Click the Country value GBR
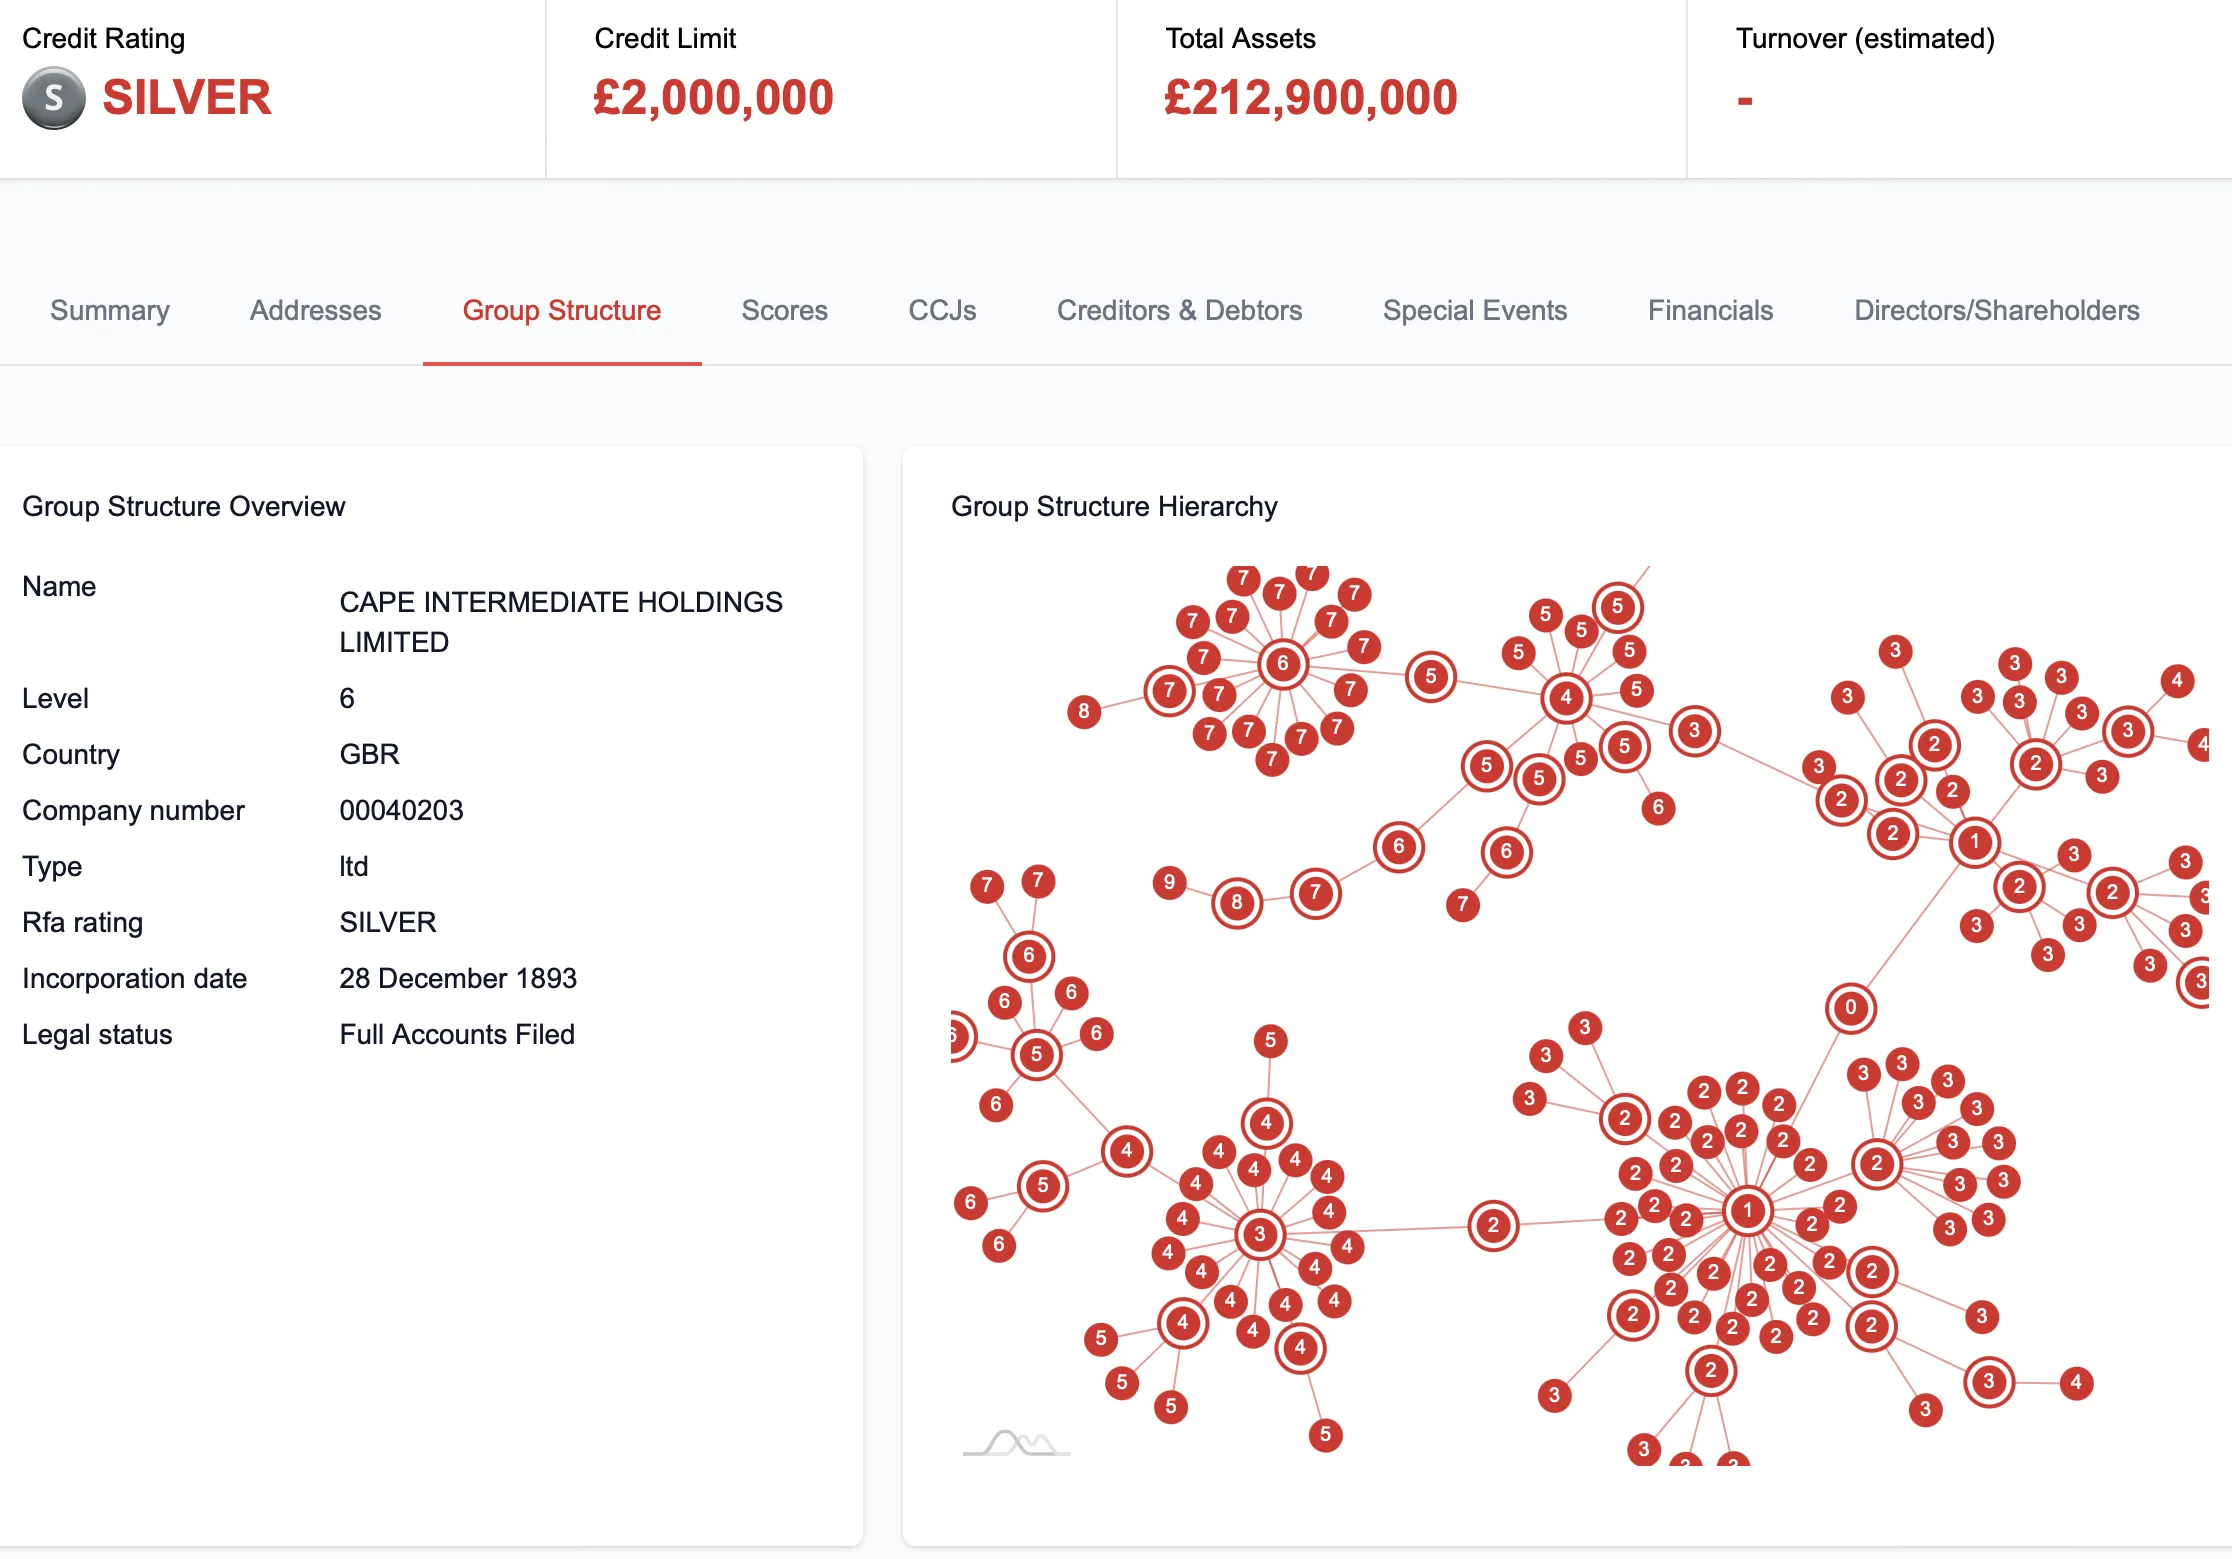The height and width of the screenshot is (1559, 2232). coord(369,754)
